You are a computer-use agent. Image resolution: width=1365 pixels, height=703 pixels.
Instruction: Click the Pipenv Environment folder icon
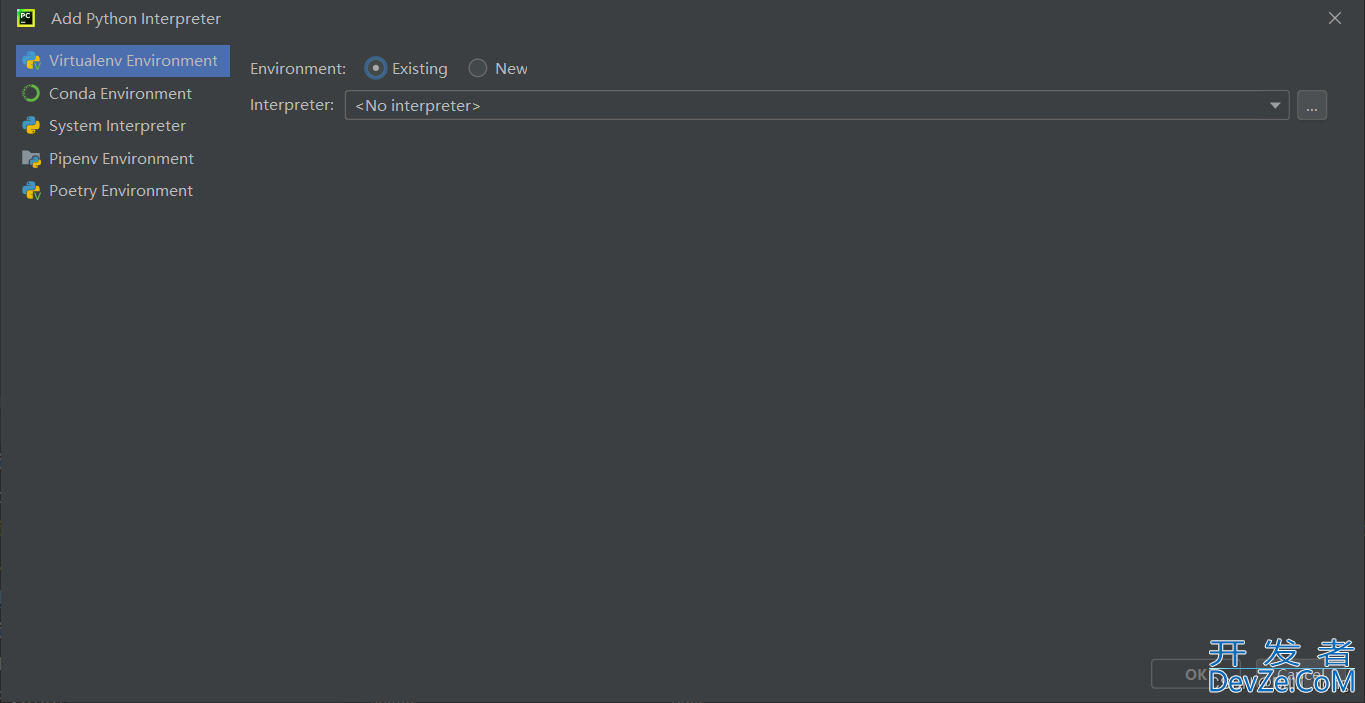click(32, 159)
